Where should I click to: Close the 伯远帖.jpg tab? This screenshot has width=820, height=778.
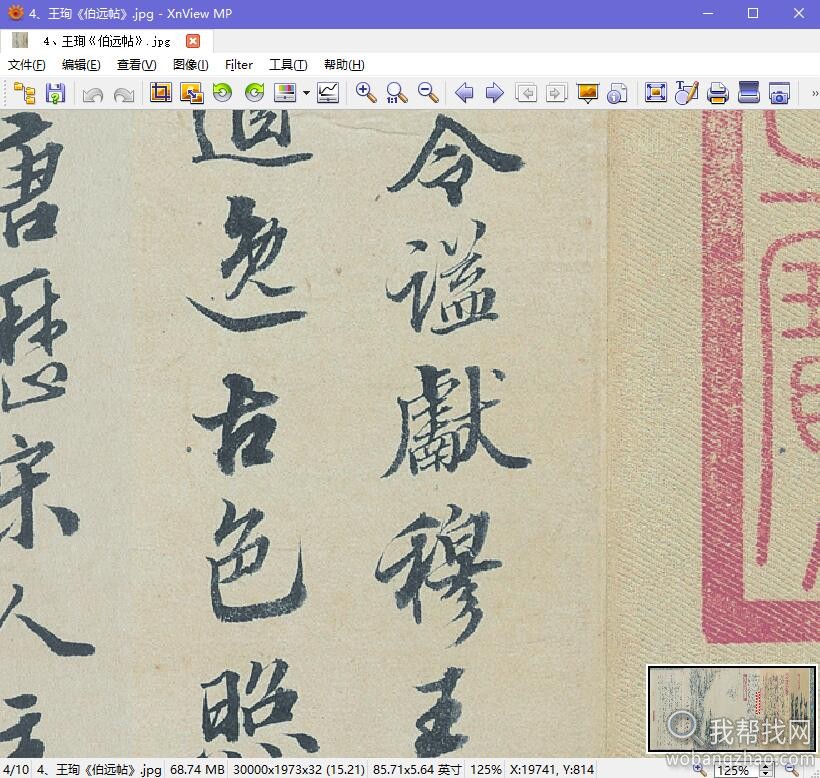[193, 41]
